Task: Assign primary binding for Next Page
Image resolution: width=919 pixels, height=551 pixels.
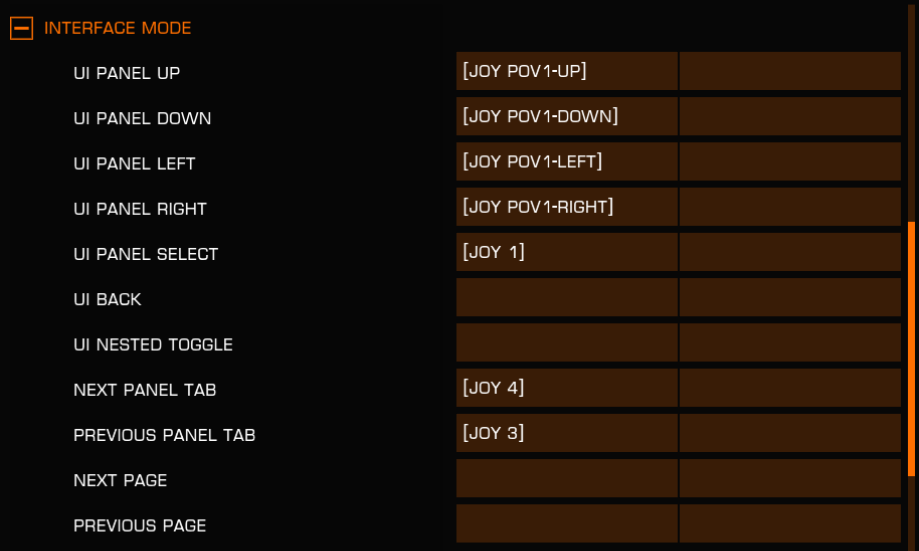Action: pyautogui.click(x=567, y=478)
